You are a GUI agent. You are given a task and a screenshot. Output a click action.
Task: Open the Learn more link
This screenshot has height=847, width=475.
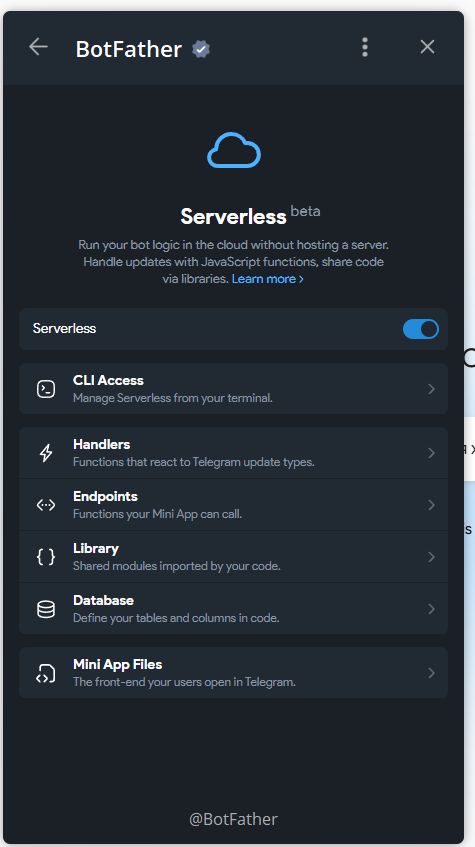[x=267, y=279]
